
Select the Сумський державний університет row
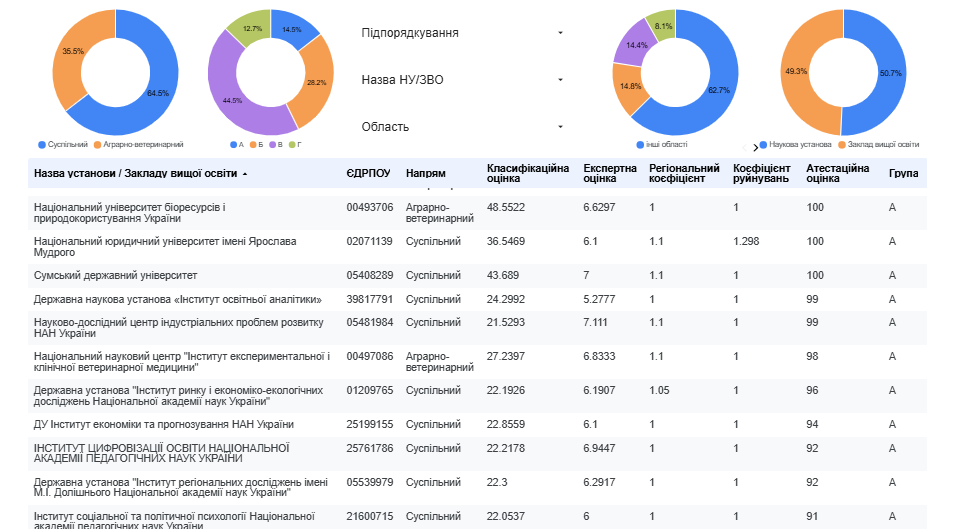[477, 275]
